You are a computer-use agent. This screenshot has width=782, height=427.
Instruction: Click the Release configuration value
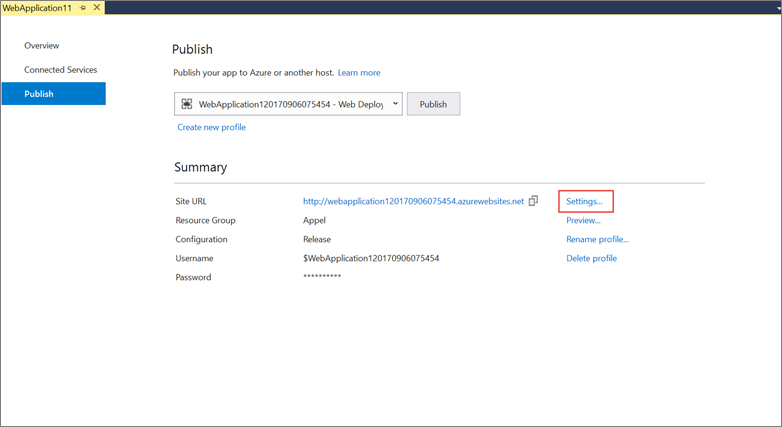[317, 239]
